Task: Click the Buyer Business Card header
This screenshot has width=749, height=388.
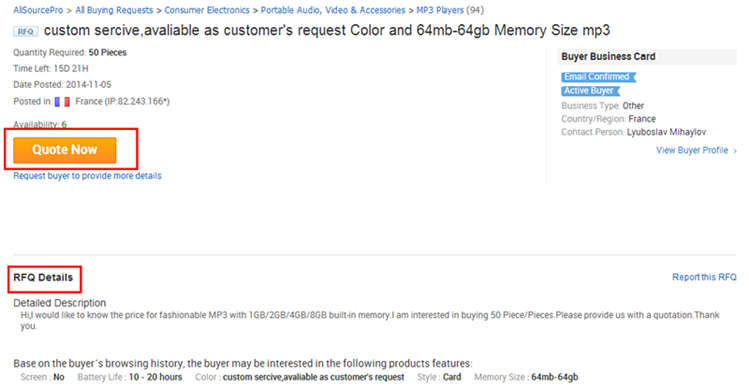Action: tap(609, 56)
